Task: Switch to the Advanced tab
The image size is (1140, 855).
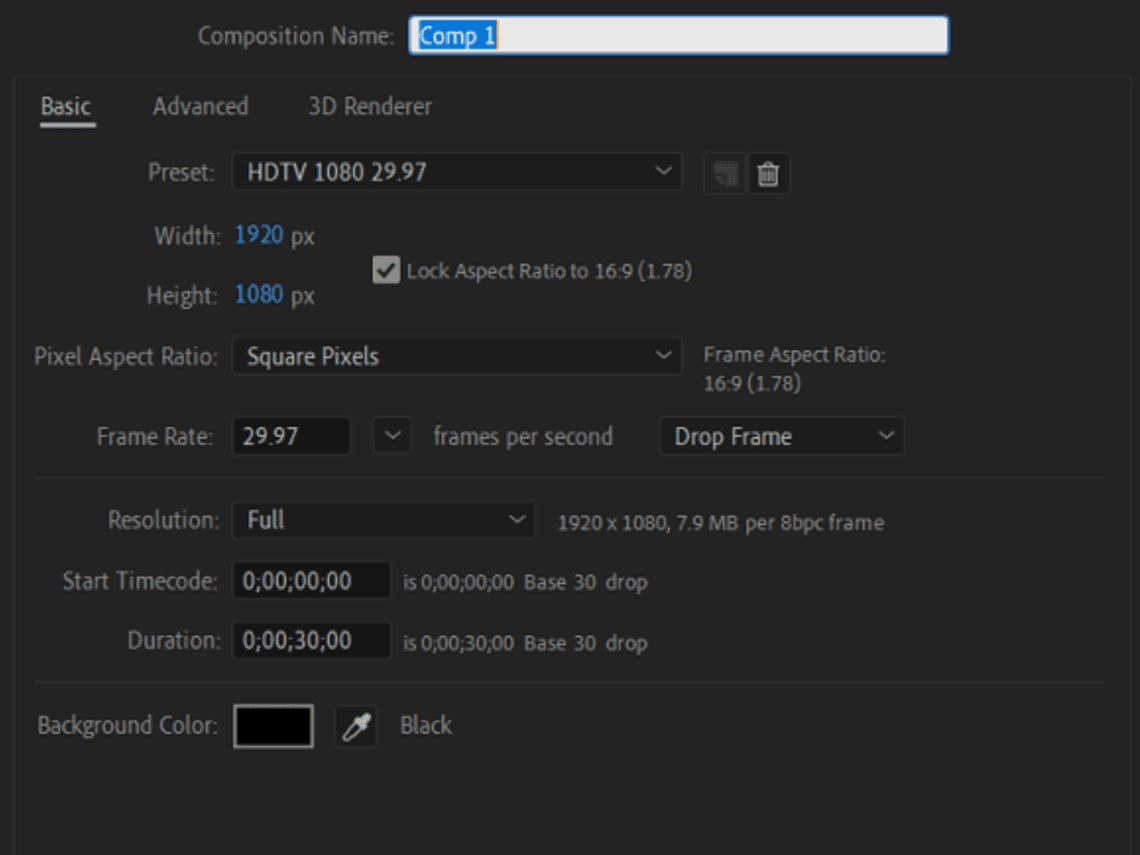Action: pyautogui.click(x=200, y=106)
